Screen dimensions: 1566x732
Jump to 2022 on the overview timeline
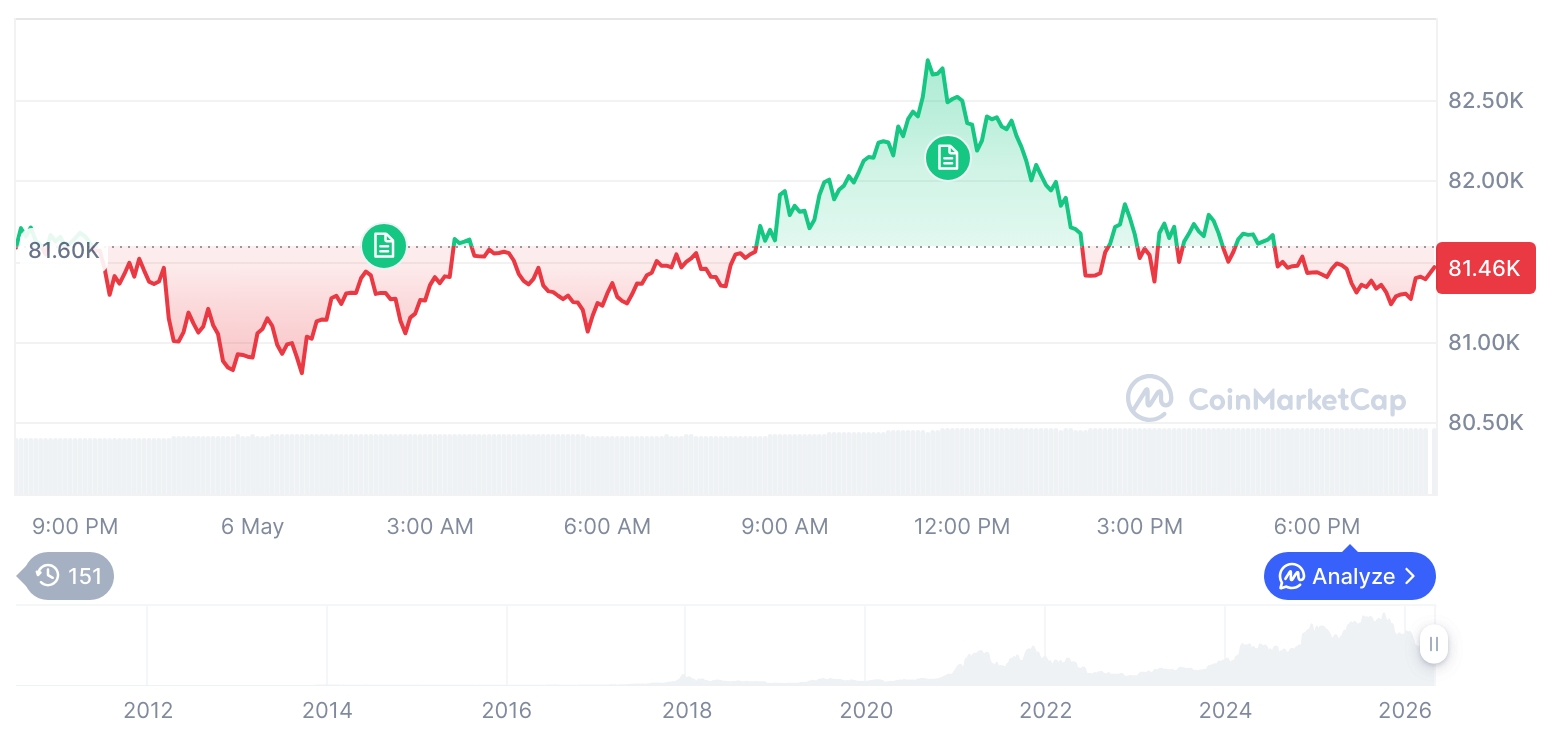click(x=1046, y=710)
